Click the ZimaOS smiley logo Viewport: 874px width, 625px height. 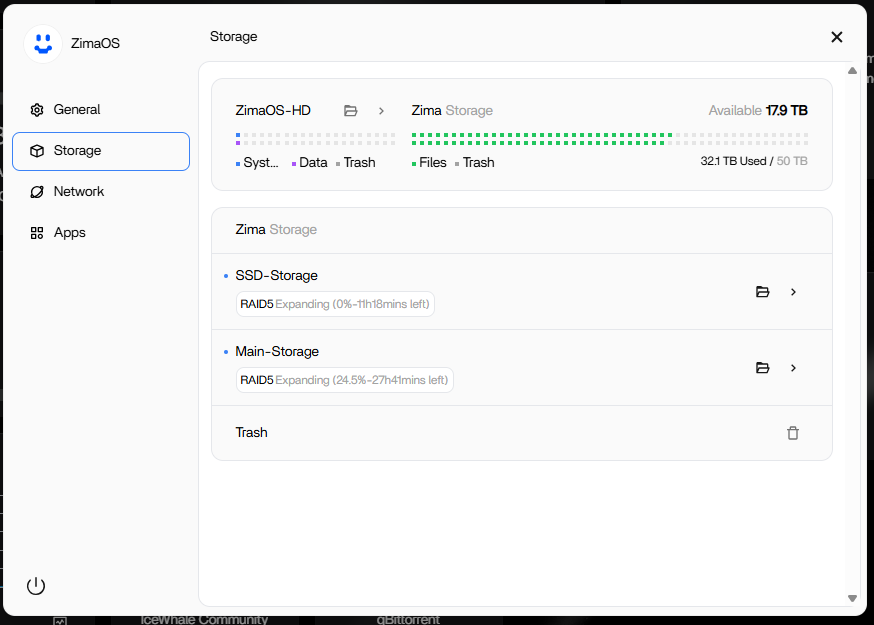click(43, 43)
